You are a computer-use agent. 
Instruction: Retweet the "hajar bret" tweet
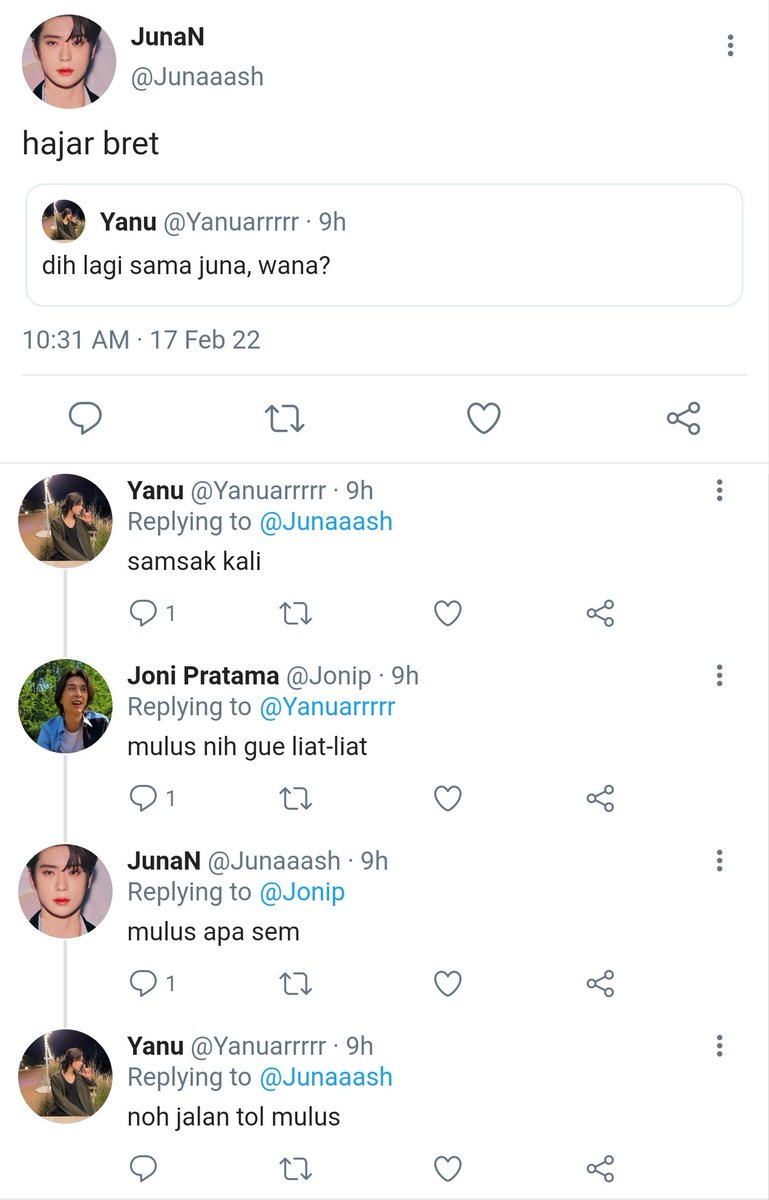pyautogui.click(x=285, y=418)
